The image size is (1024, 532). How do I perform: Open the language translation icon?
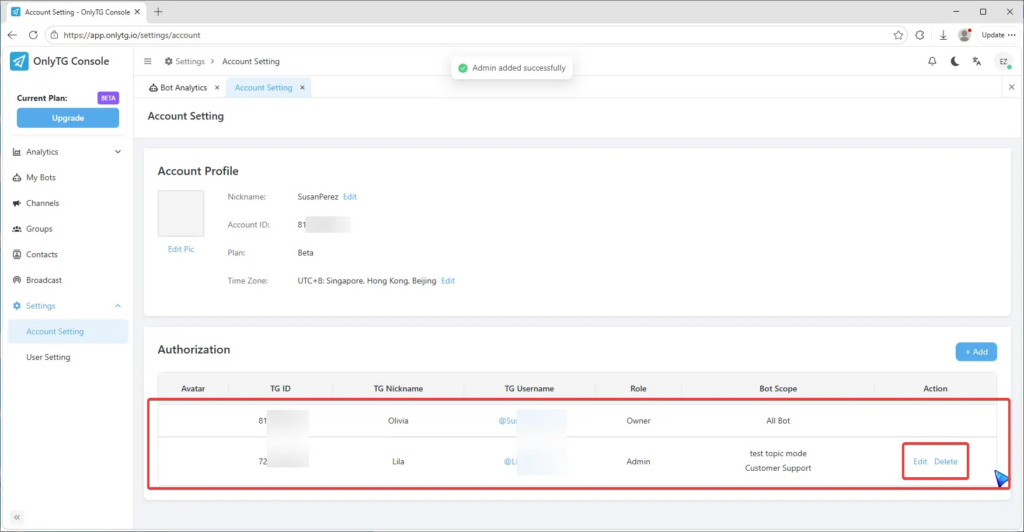pyautogui.click(x=976, y=62)
